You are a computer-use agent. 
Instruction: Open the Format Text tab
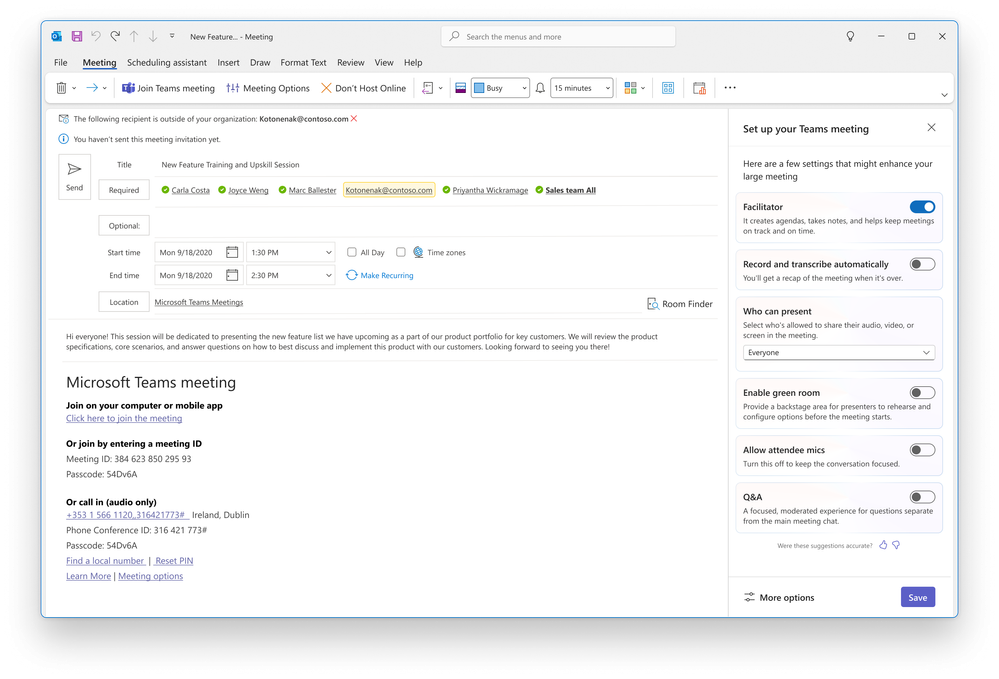(303, 62)
